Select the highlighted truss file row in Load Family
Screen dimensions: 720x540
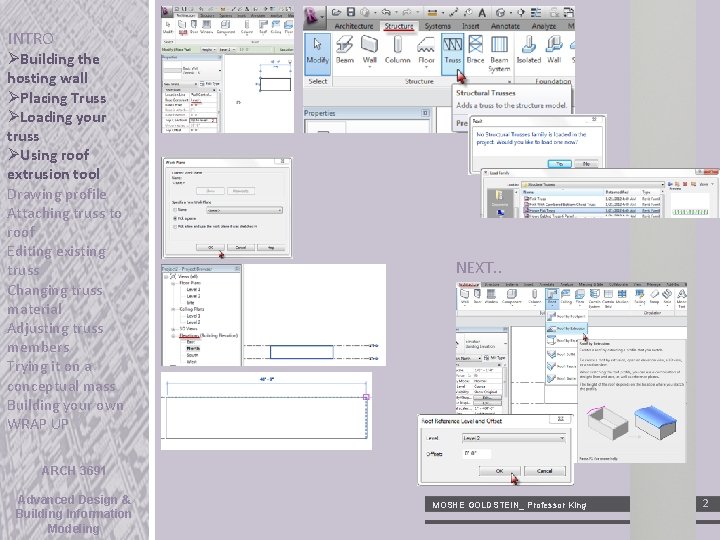click(x=592, y=210)
